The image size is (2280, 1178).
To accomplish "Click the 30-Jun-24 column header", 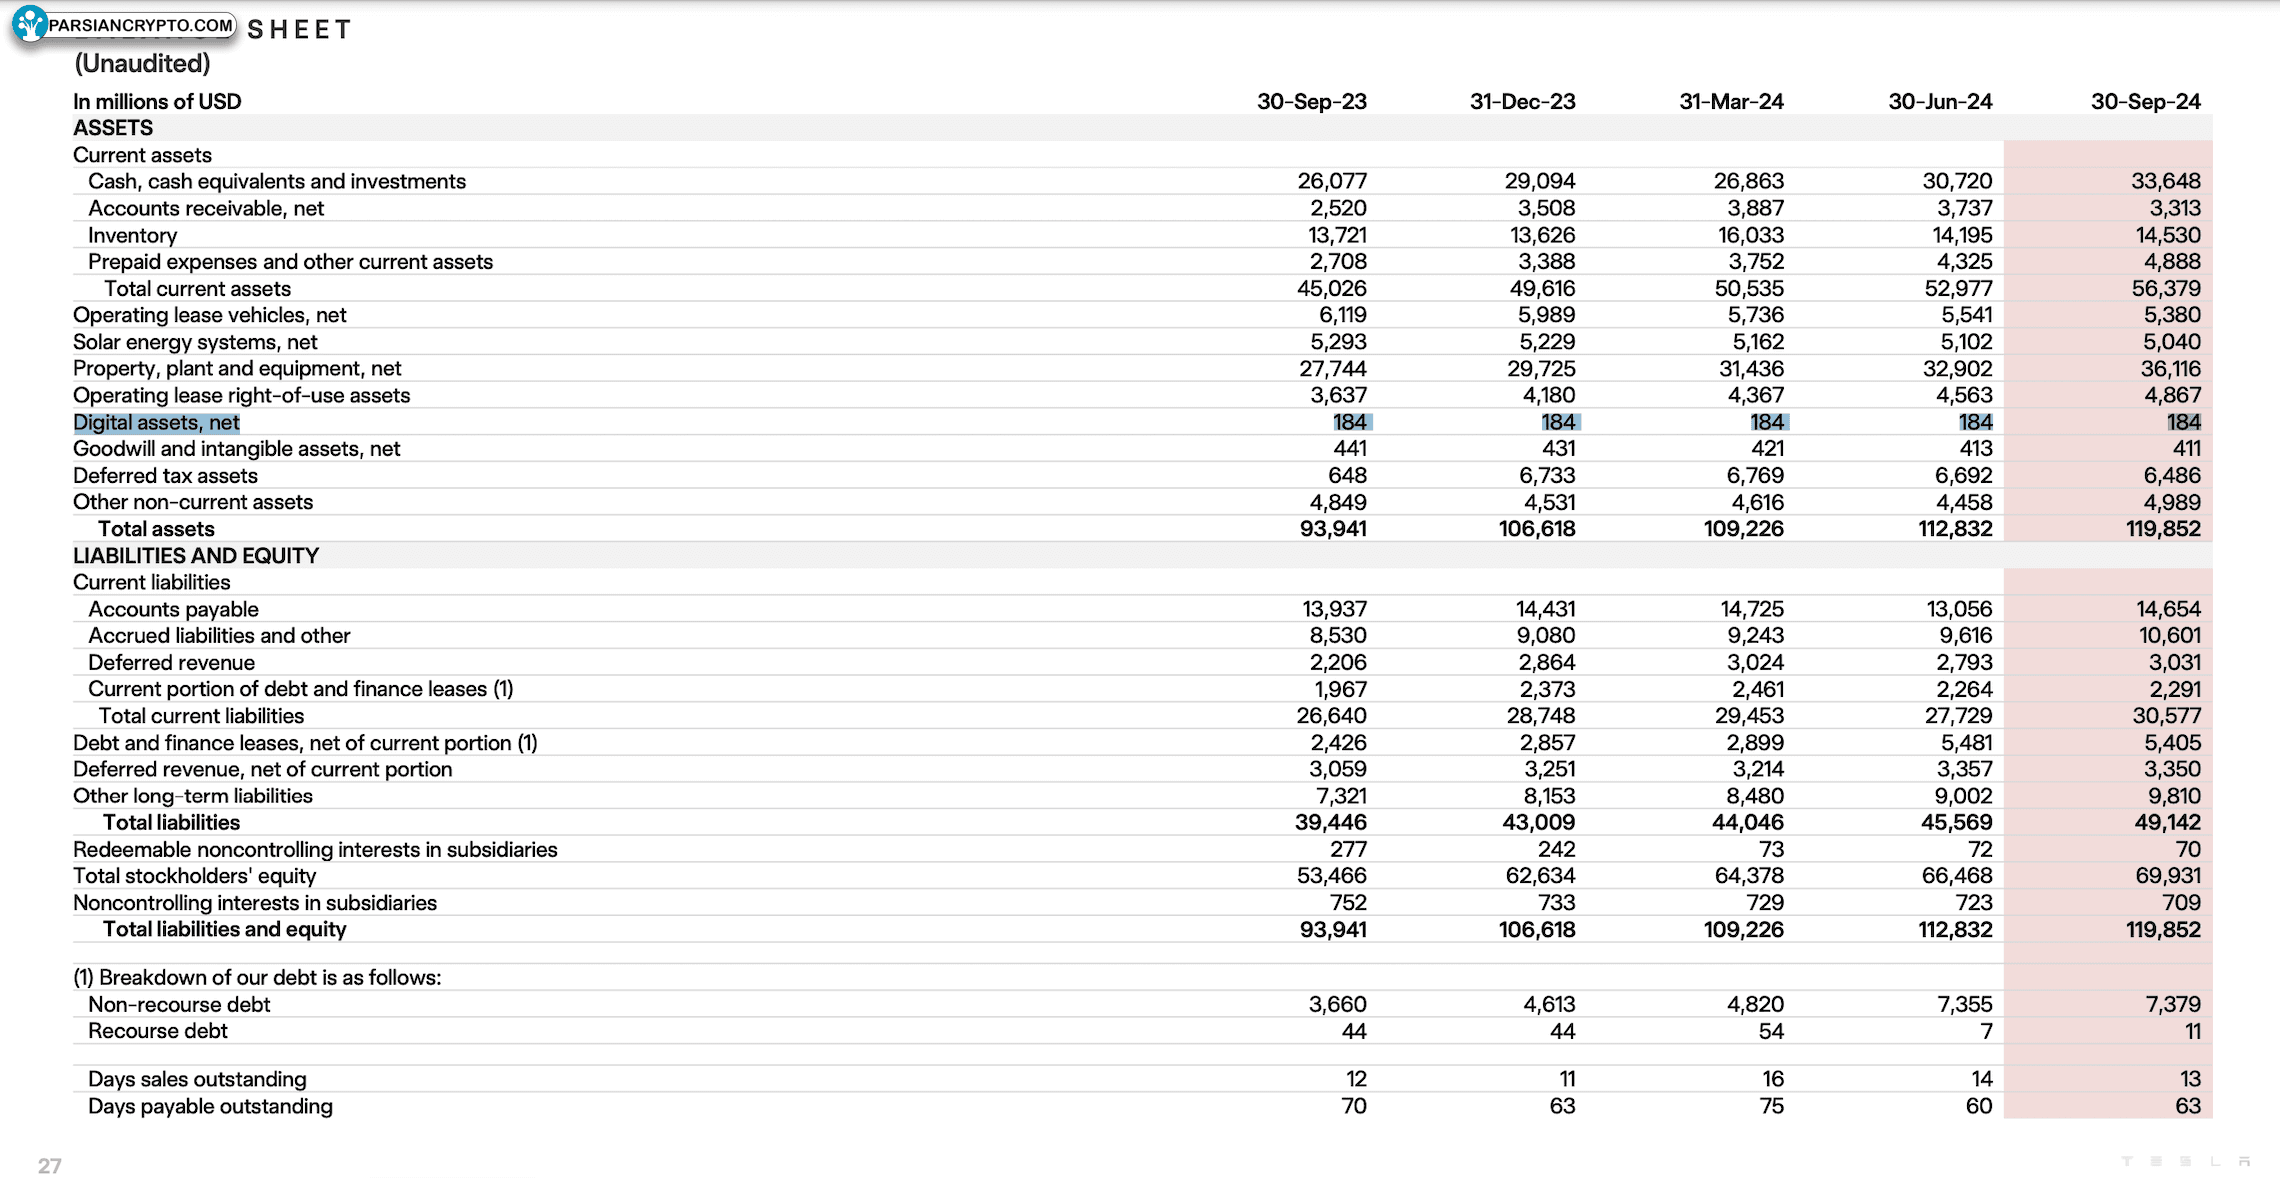I will click(1940, 102).
